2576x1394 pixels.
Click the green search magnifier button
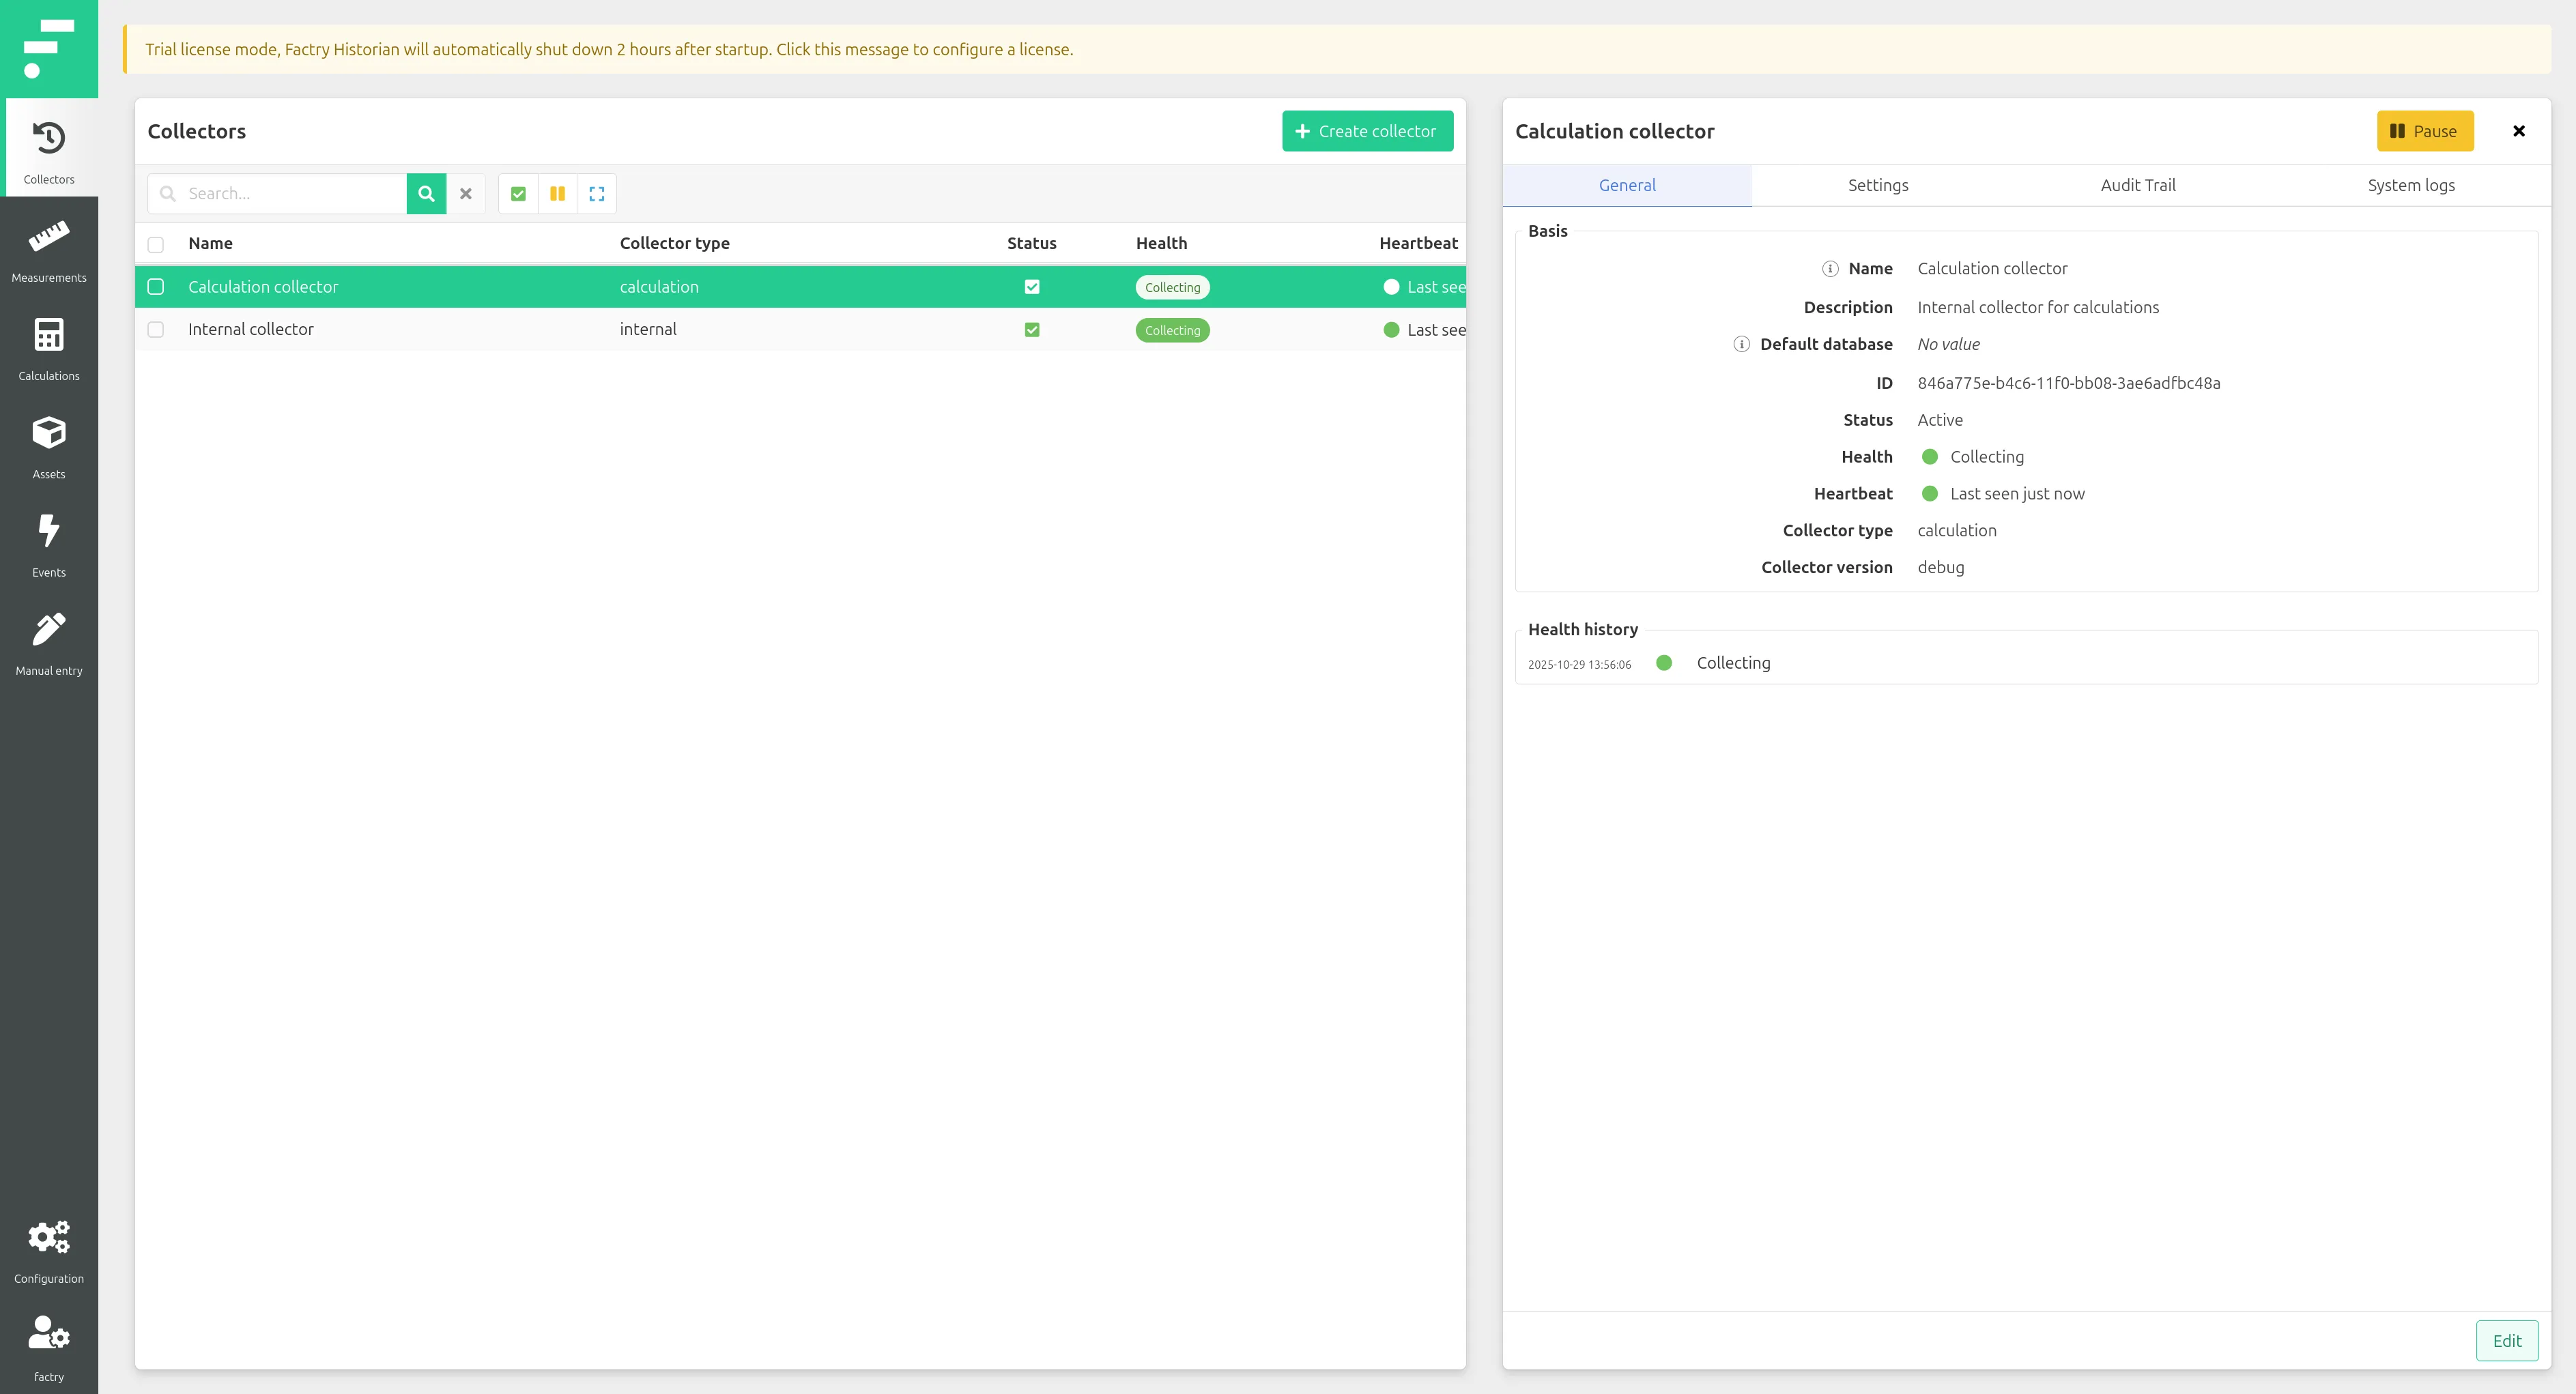pos(426,194)
